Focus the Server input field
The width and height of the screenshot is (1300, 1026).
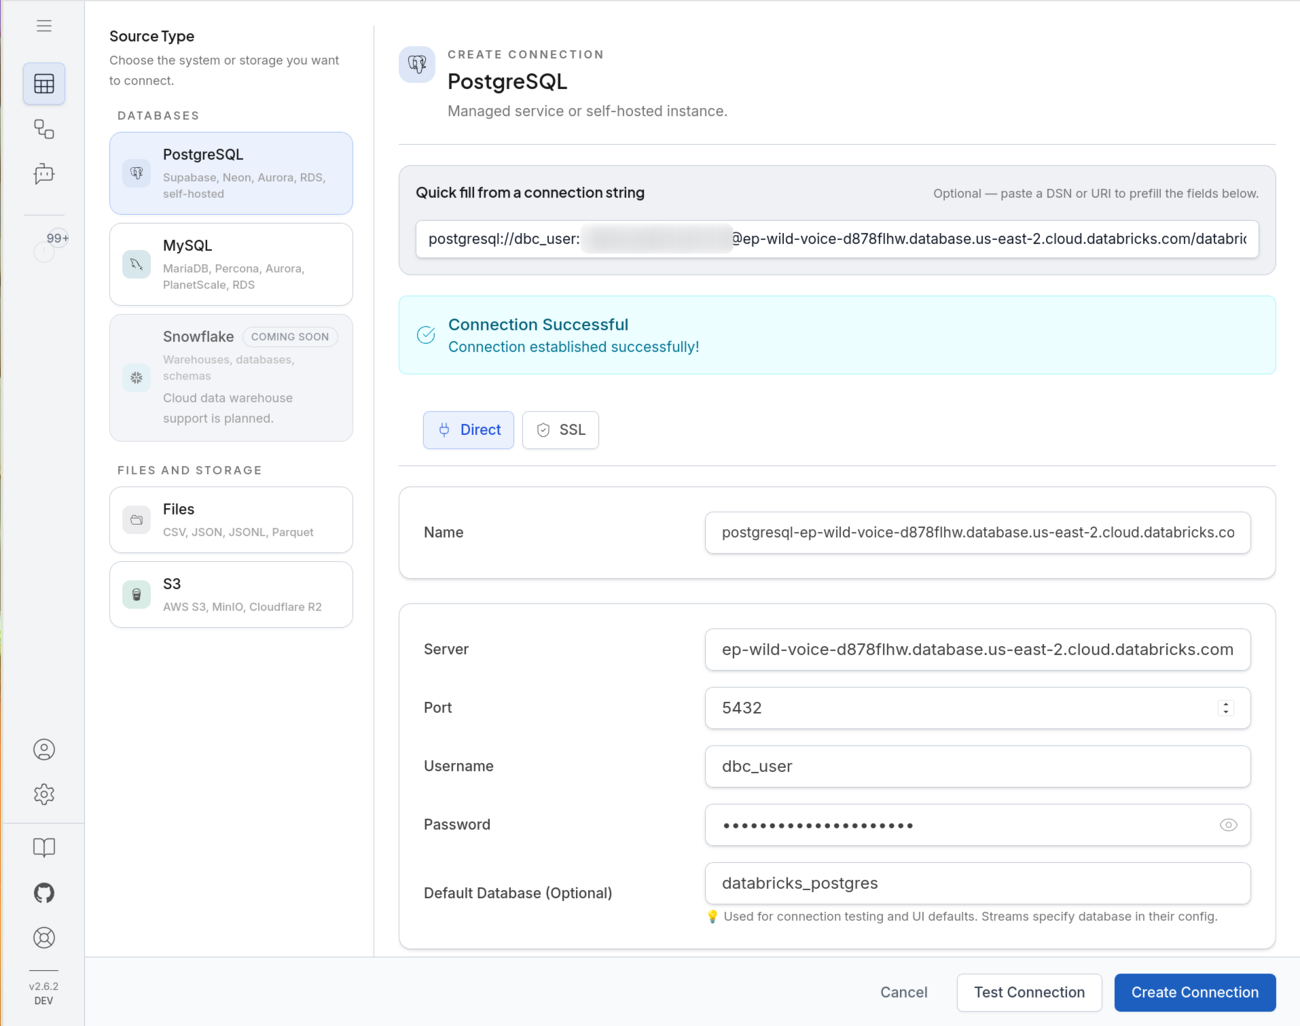[x=977, y=650]
